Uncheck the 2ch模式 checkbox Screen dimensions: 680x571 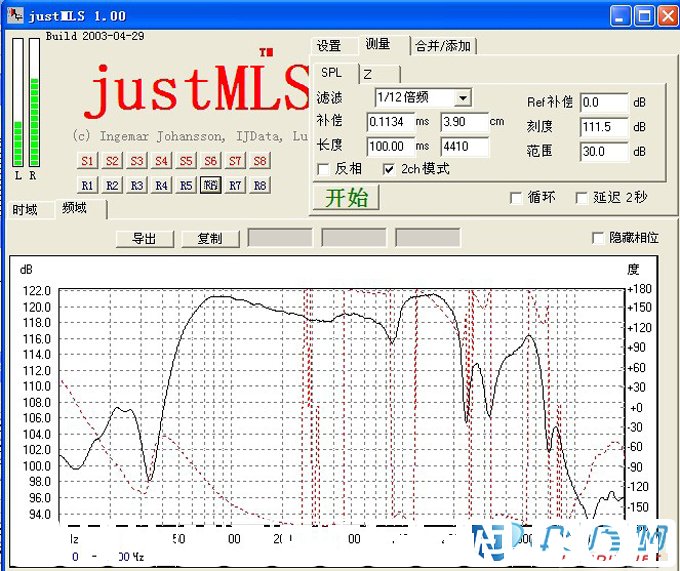(x=389, y=169)
